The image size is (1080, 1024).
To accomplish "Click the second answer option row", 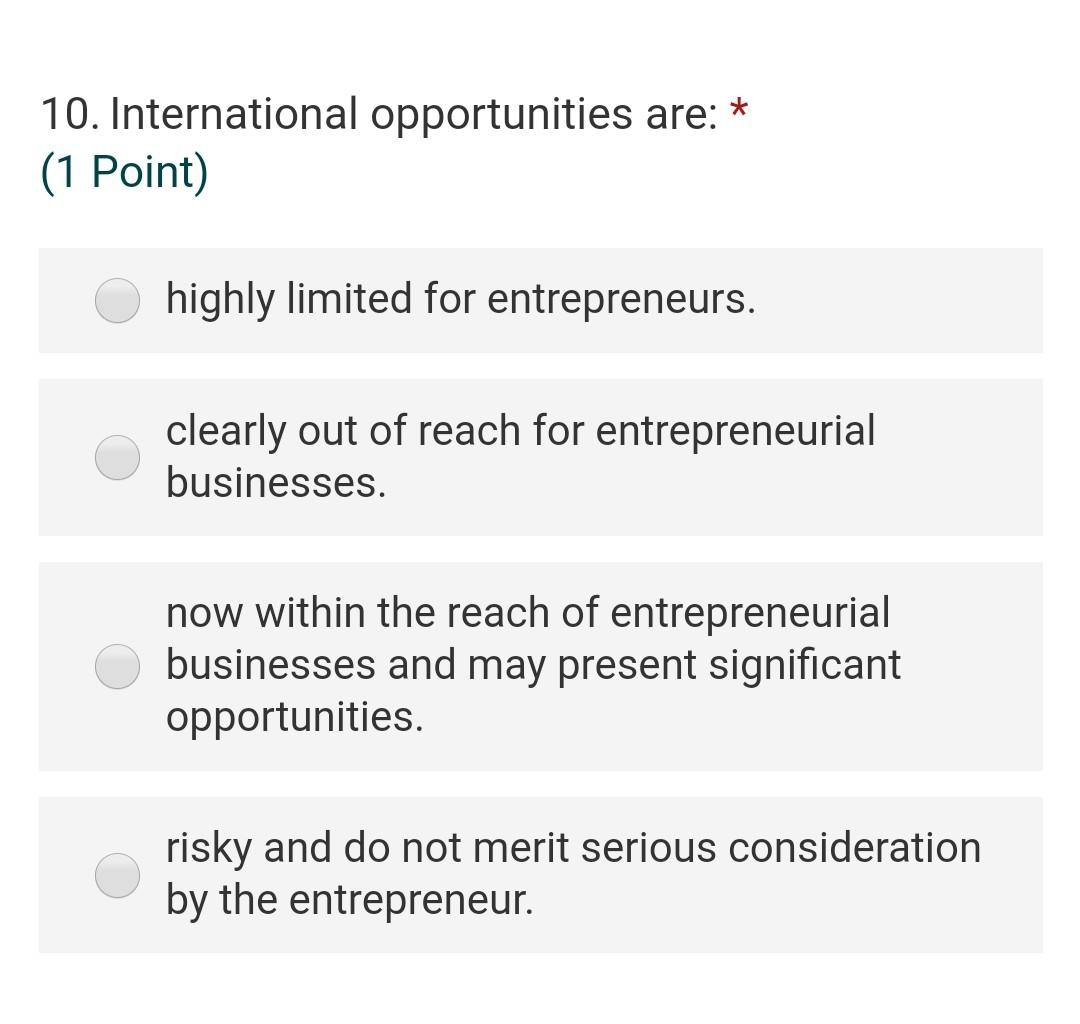I will pyautogui.click(x=540, y=458).
